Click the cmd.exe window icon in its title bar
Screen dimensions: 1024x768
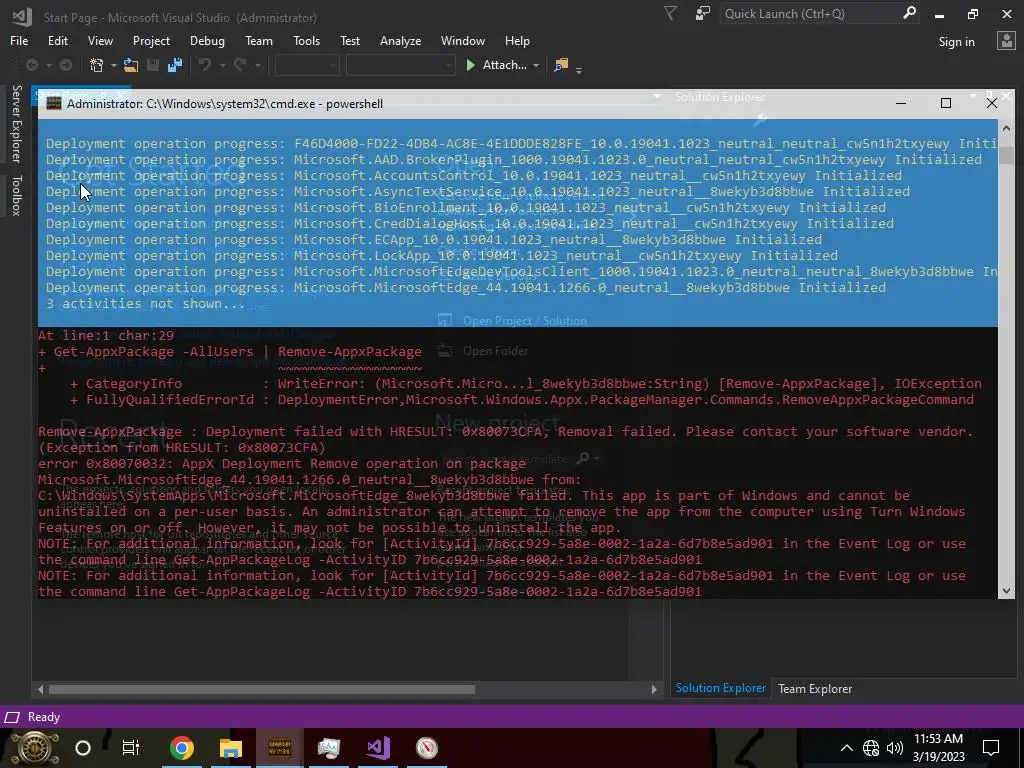click(54, 103)
